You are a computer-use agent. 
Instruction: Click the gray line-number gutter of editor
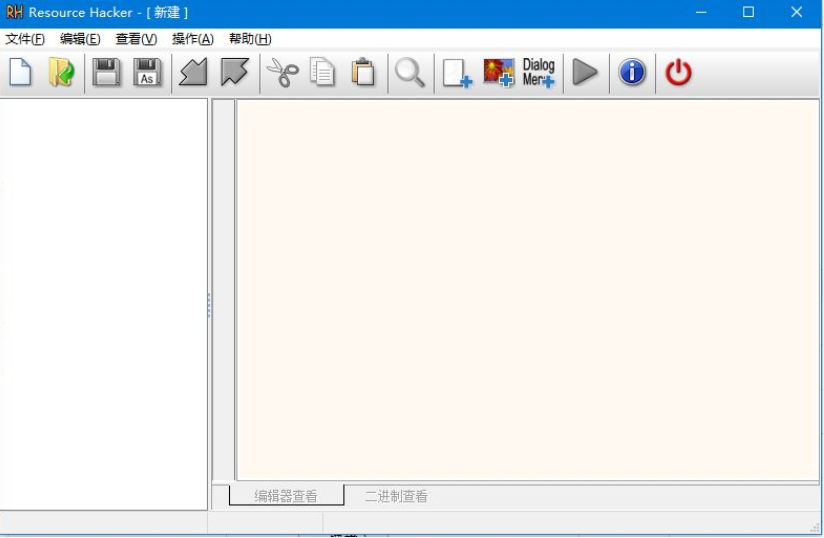223,289
